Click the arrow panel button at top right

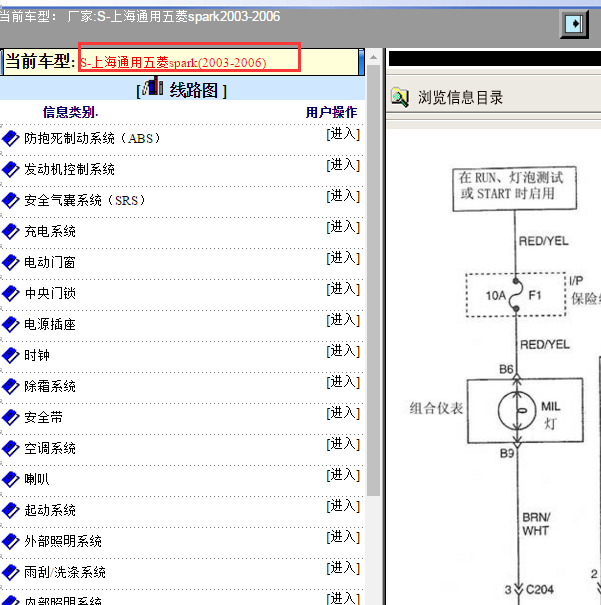coord(574,24)
